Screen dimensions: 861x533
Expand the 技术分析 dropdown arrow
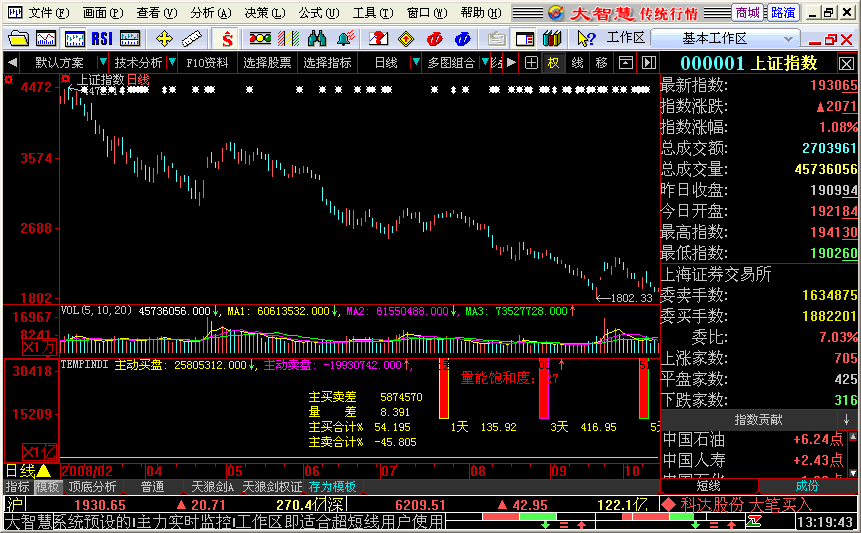pyautogui.click(x=172, y=62)
